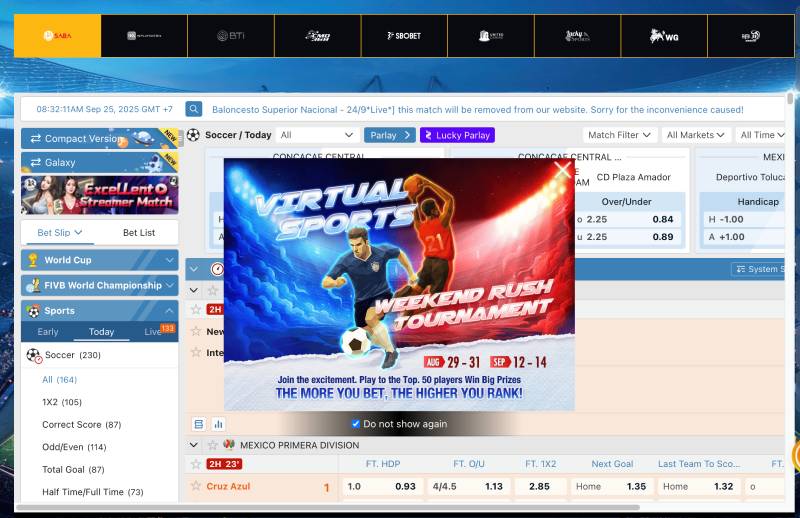Viewport: 800px width, 518px height.
Task: Switch to the Galaxy view
Action: pos(60,162)
